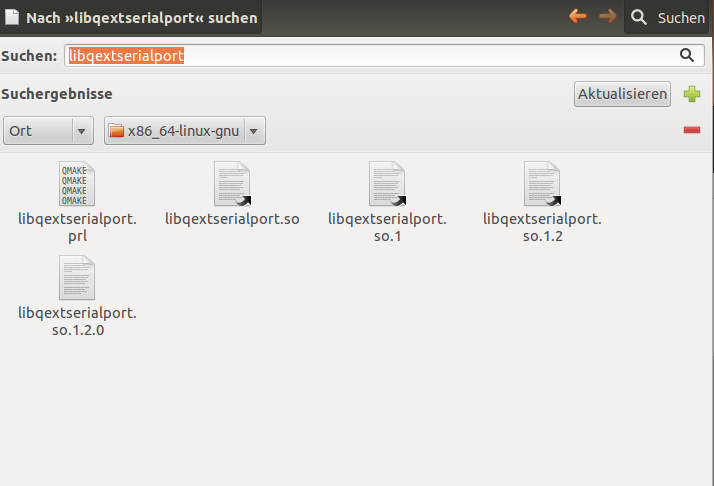Click the libqextserialport.so.1.2.0 name label

77,321
